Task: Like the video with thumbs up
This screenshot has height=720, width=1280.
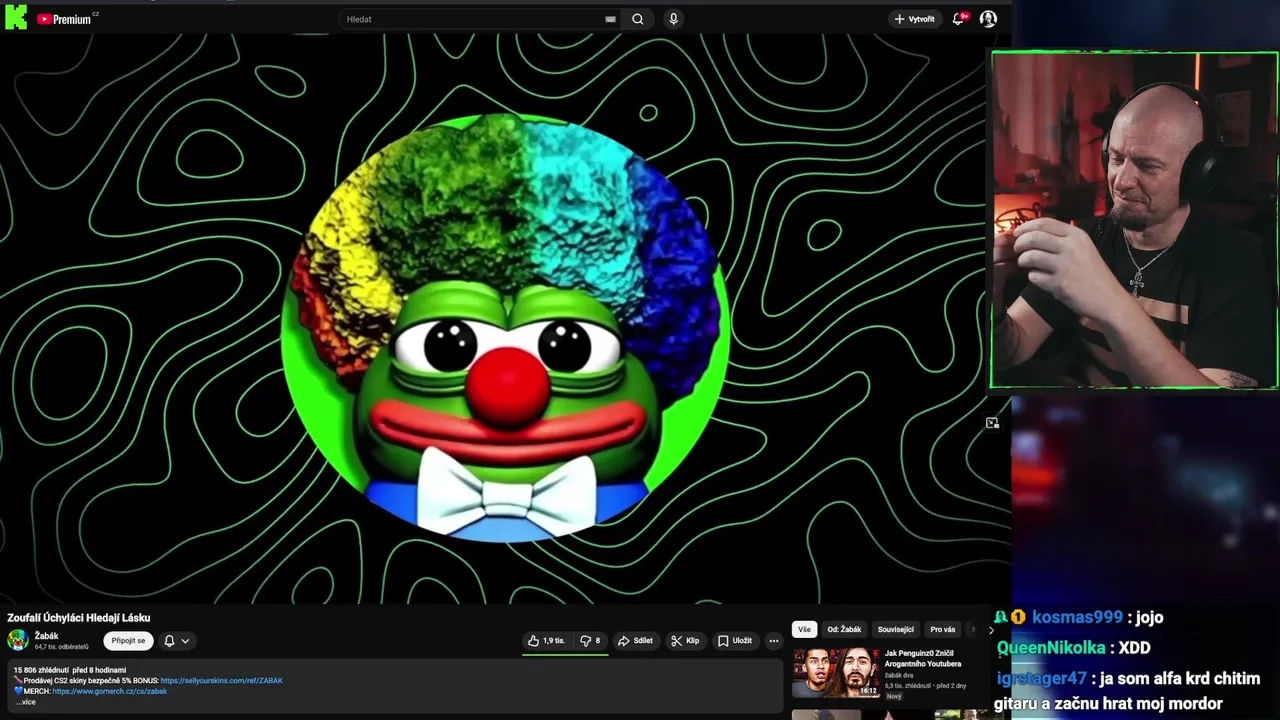Action: tap(547, 641)
